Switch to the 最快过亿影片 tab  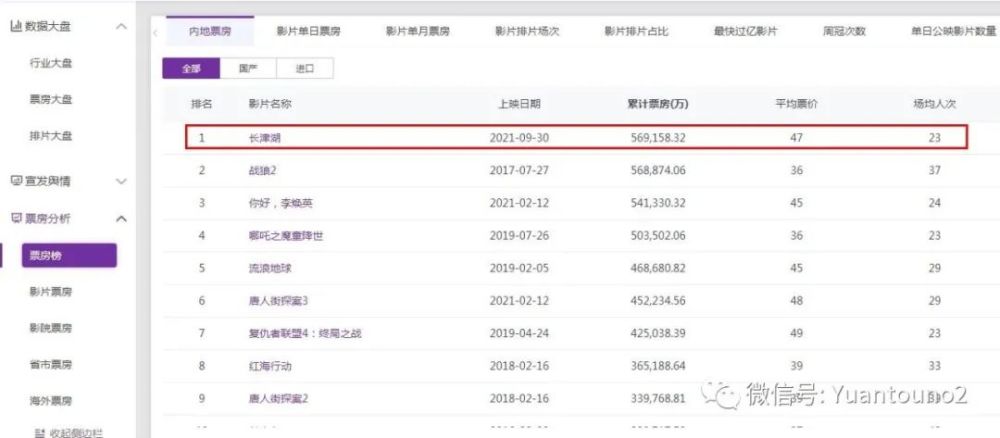click(x=746, y=31)
